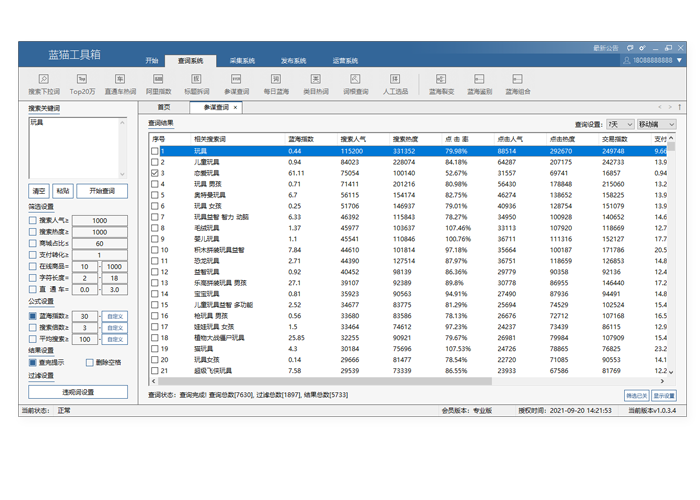Click the 显示设置 button
Viewport: 700px width, 500px height.
pyautogui.click(x=664, y=396)
